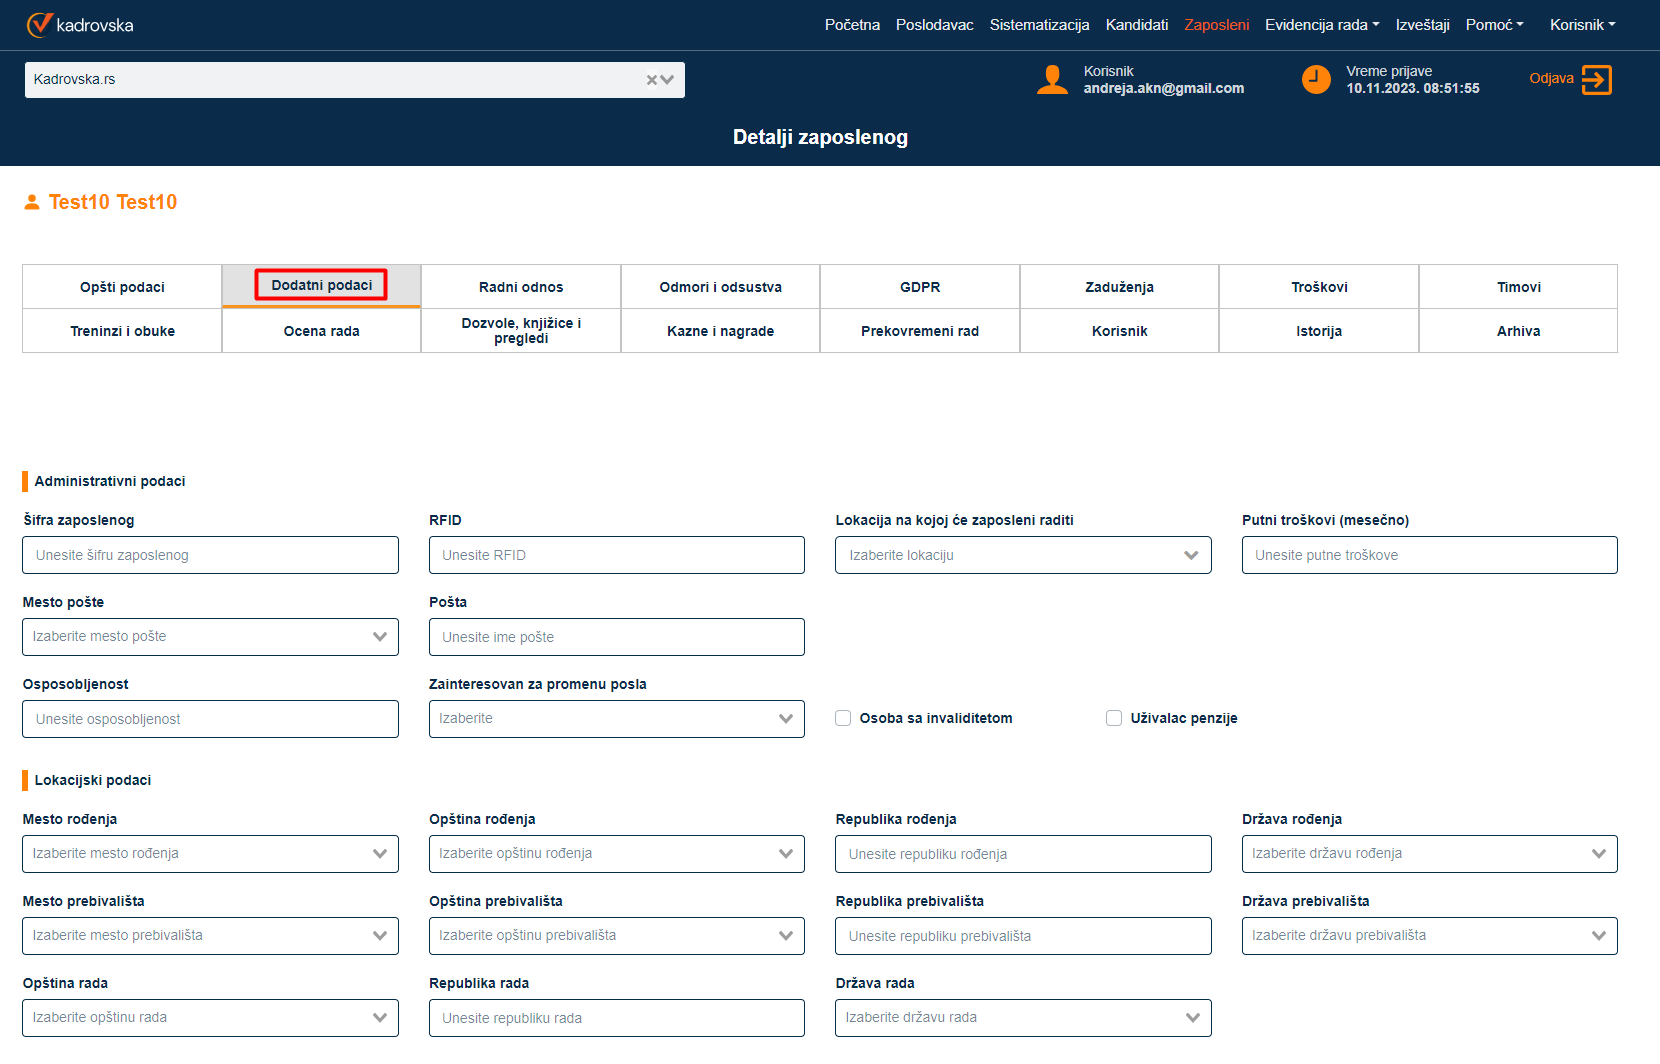Click the kadrovska logo icon
This screenshot has width=1660, height=1064.
[x=39, y=25]
